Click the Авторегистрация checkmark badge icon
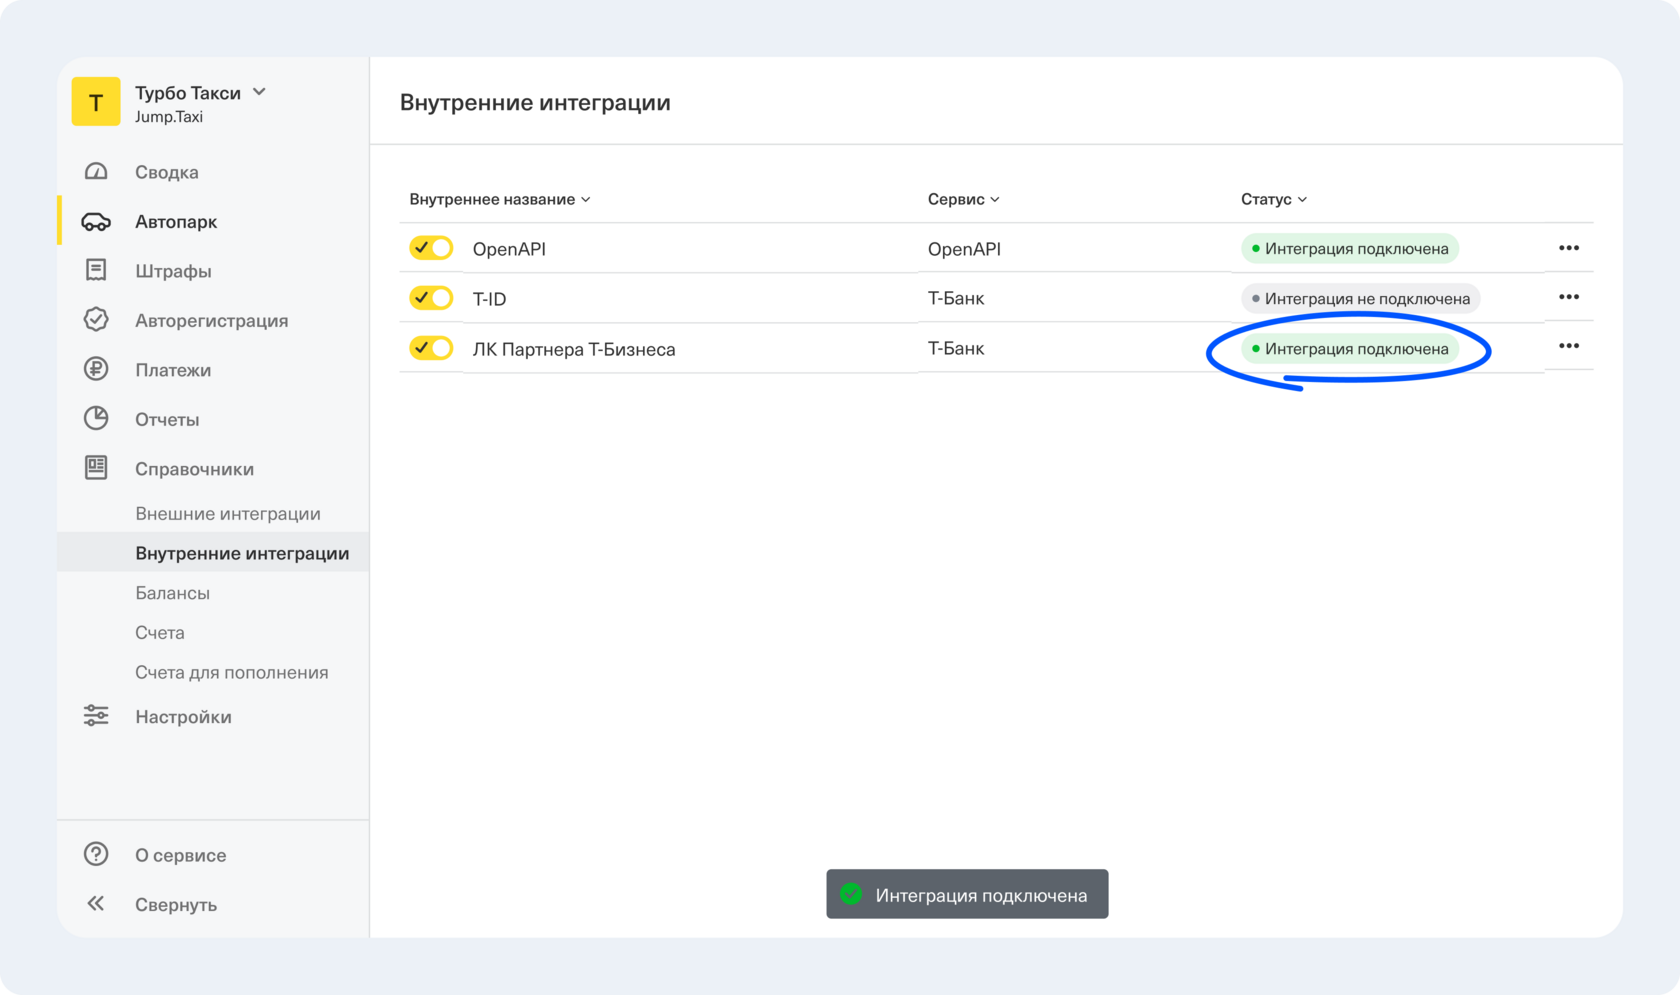The height and width of the screenshot is (995, 1680). 96,320
